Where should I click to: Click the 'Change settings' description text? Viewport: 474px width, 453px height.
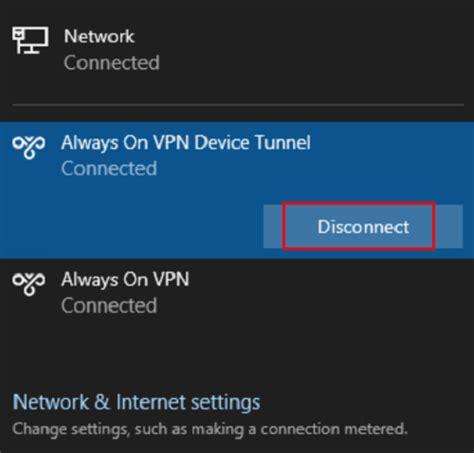click(x=210, y=429)
